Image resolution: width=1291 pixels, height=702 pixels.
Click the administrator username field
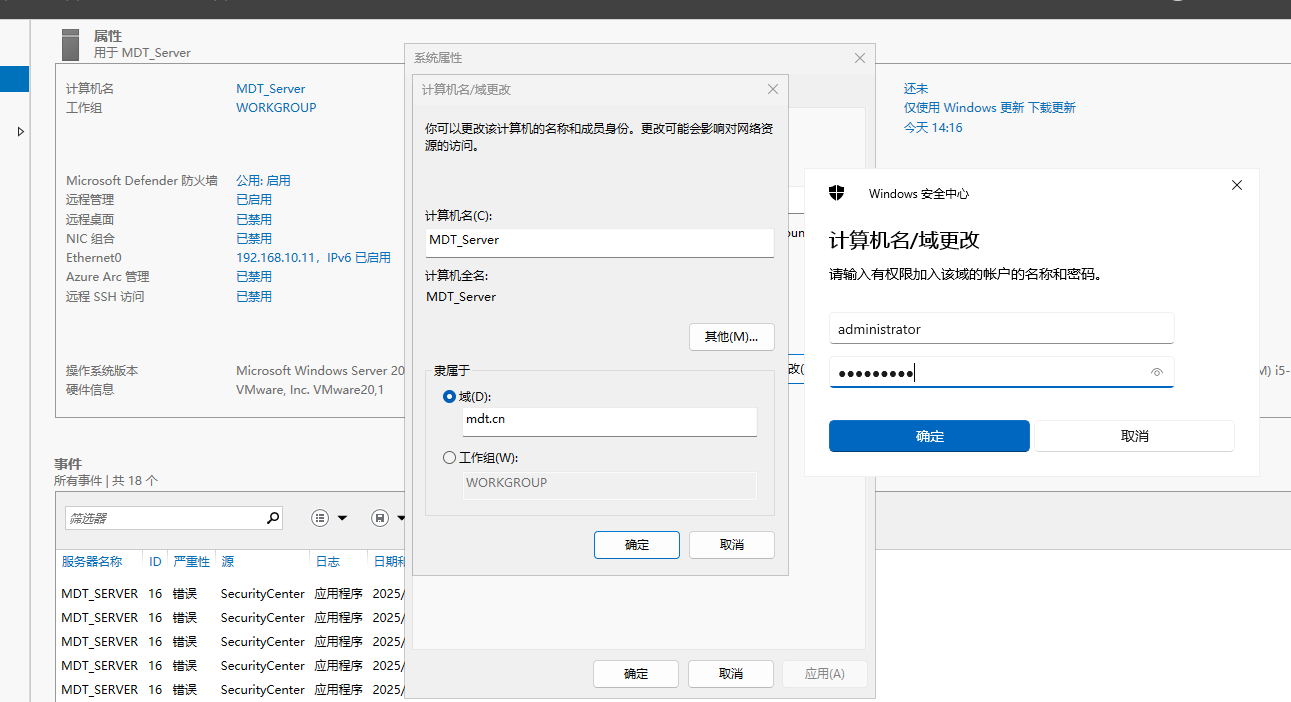1000,328
